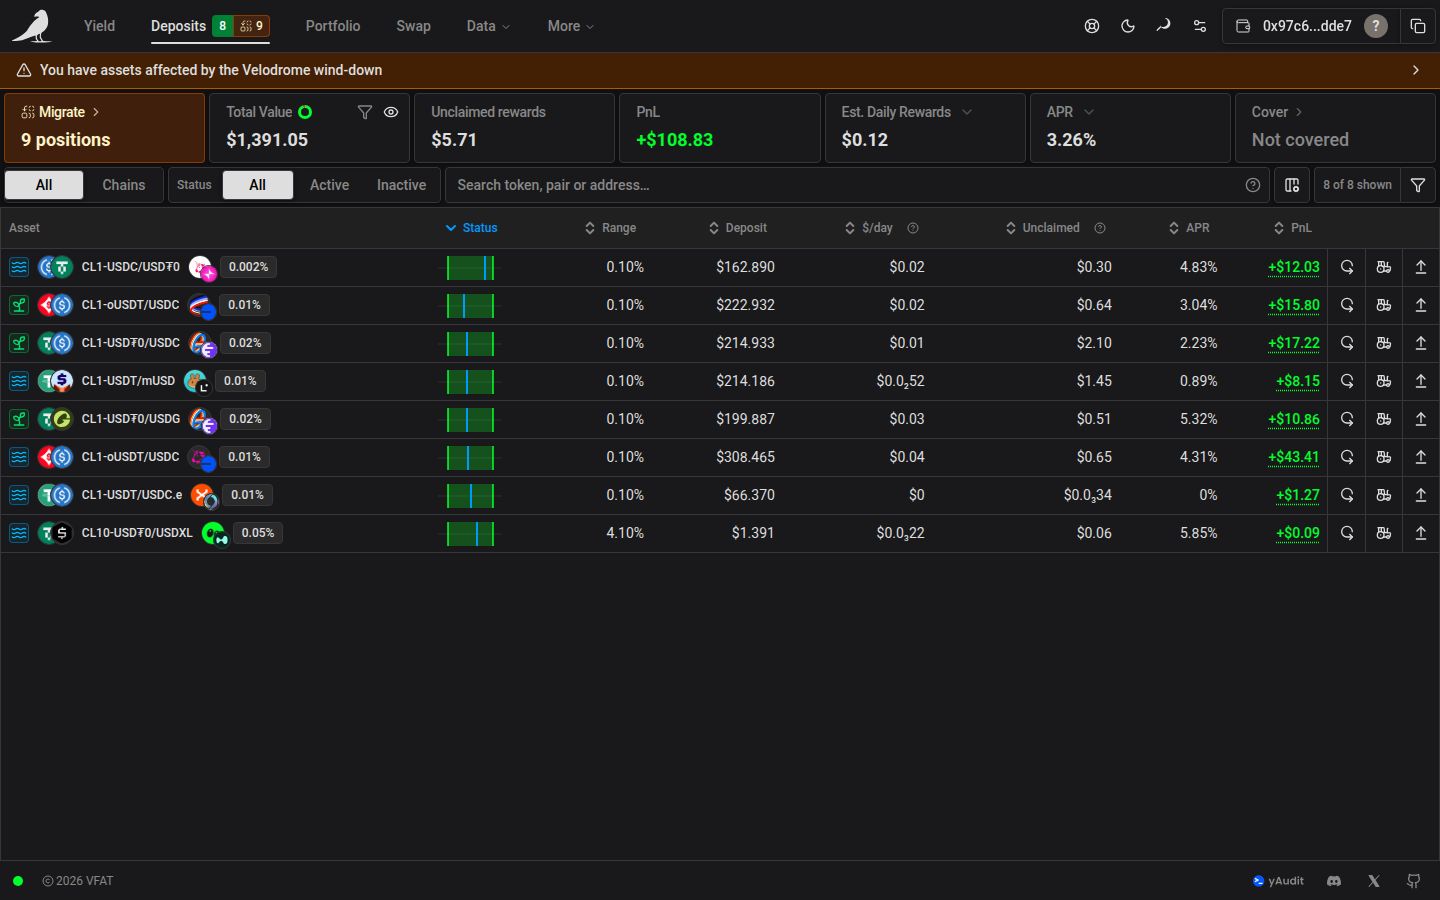Expand the APR card dropdown
Image resolution: width=1440 pixels, height=900 pixels.
tap(1089, 112)
